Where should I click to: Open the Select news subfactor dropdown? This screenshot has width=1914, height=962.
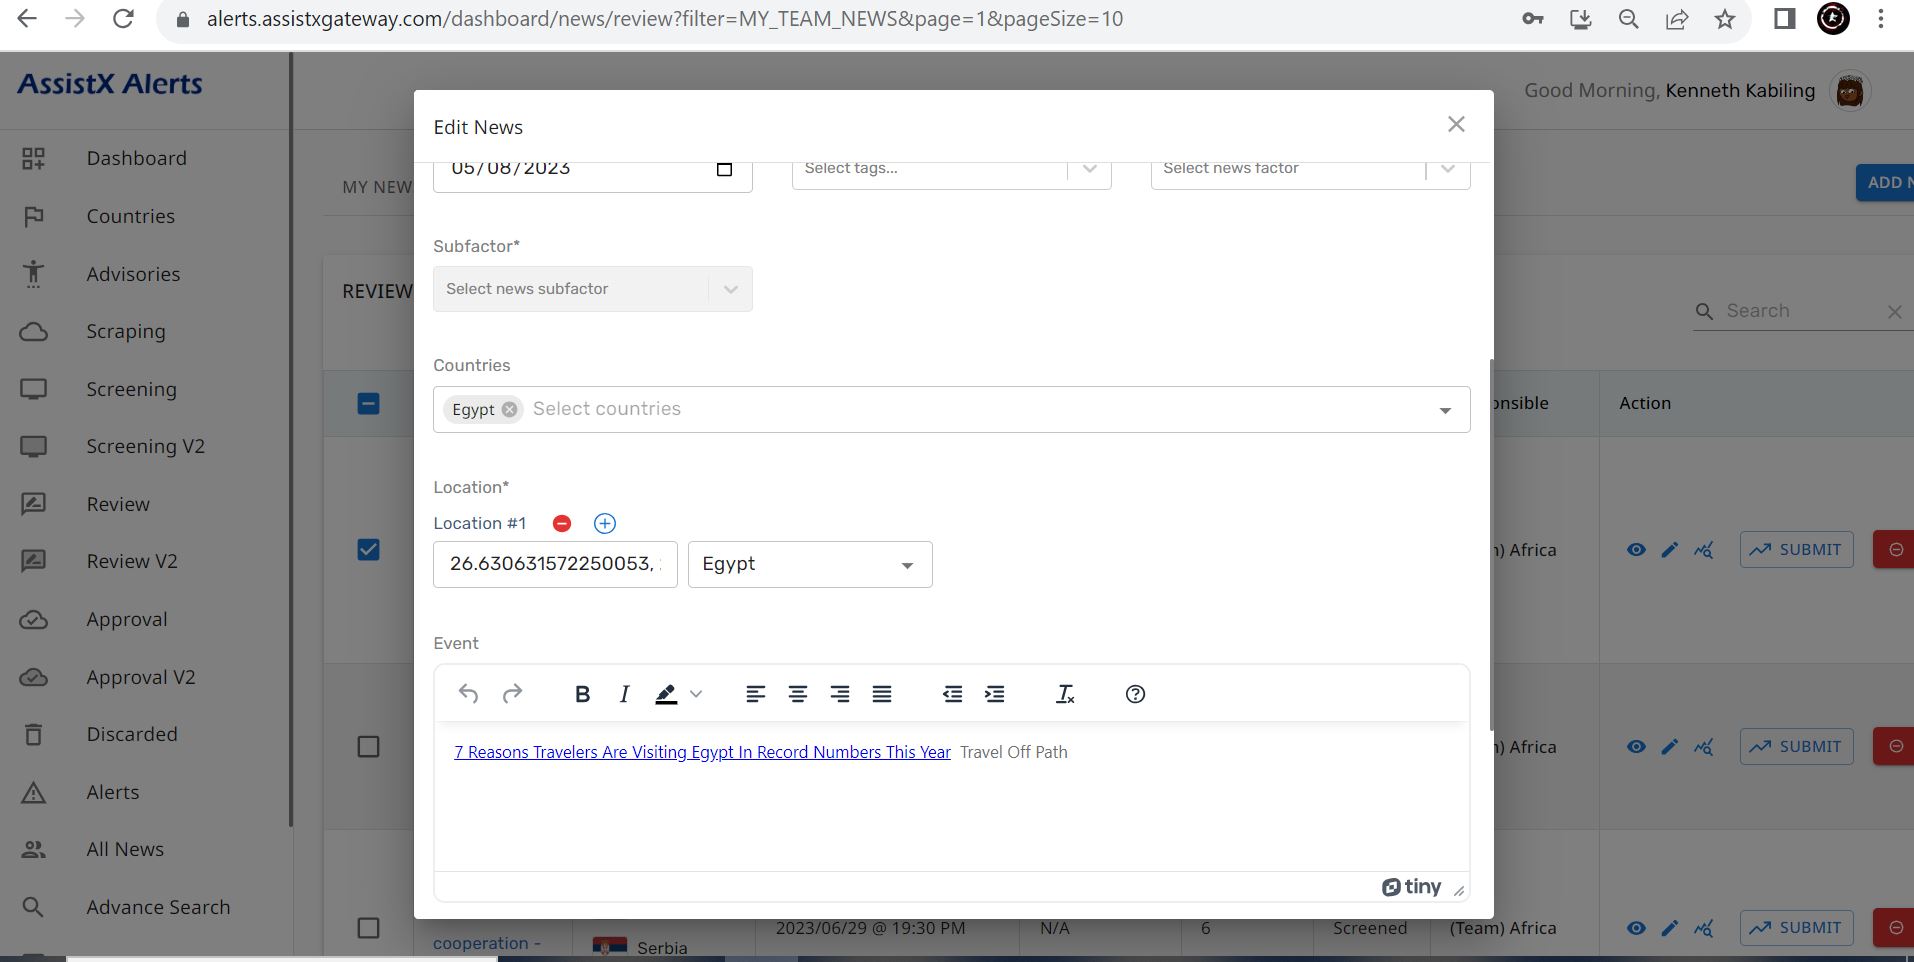click(x=592, y=289)
